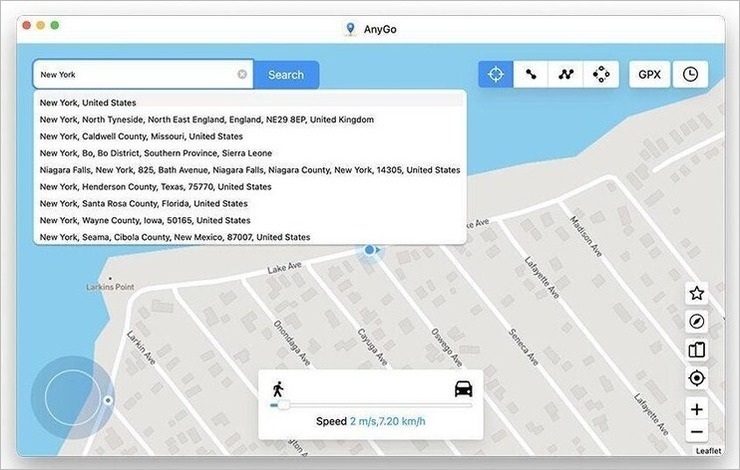
Task: Choose suggestion New York, Bo, Sierra Leone
Action: 250,153
